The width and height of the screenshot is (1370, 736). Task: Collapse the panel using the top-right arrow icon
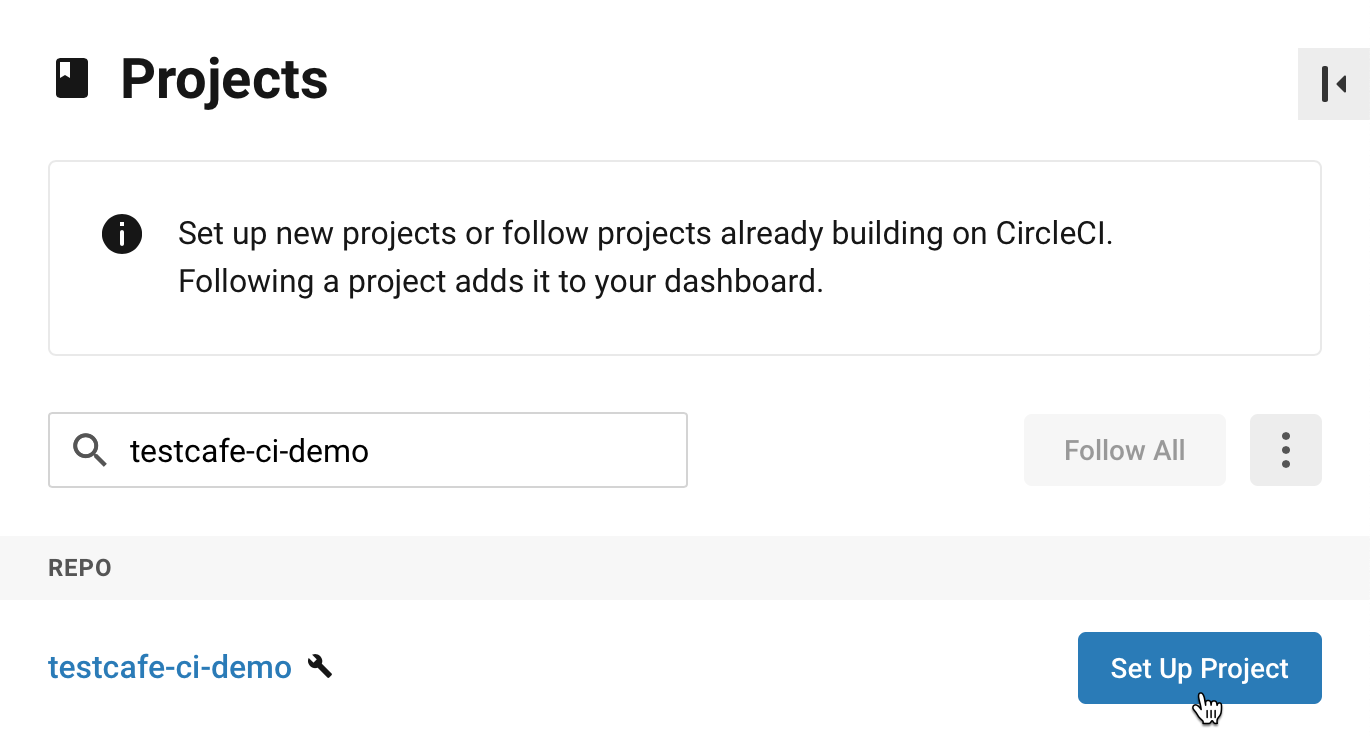[1334, 84]
